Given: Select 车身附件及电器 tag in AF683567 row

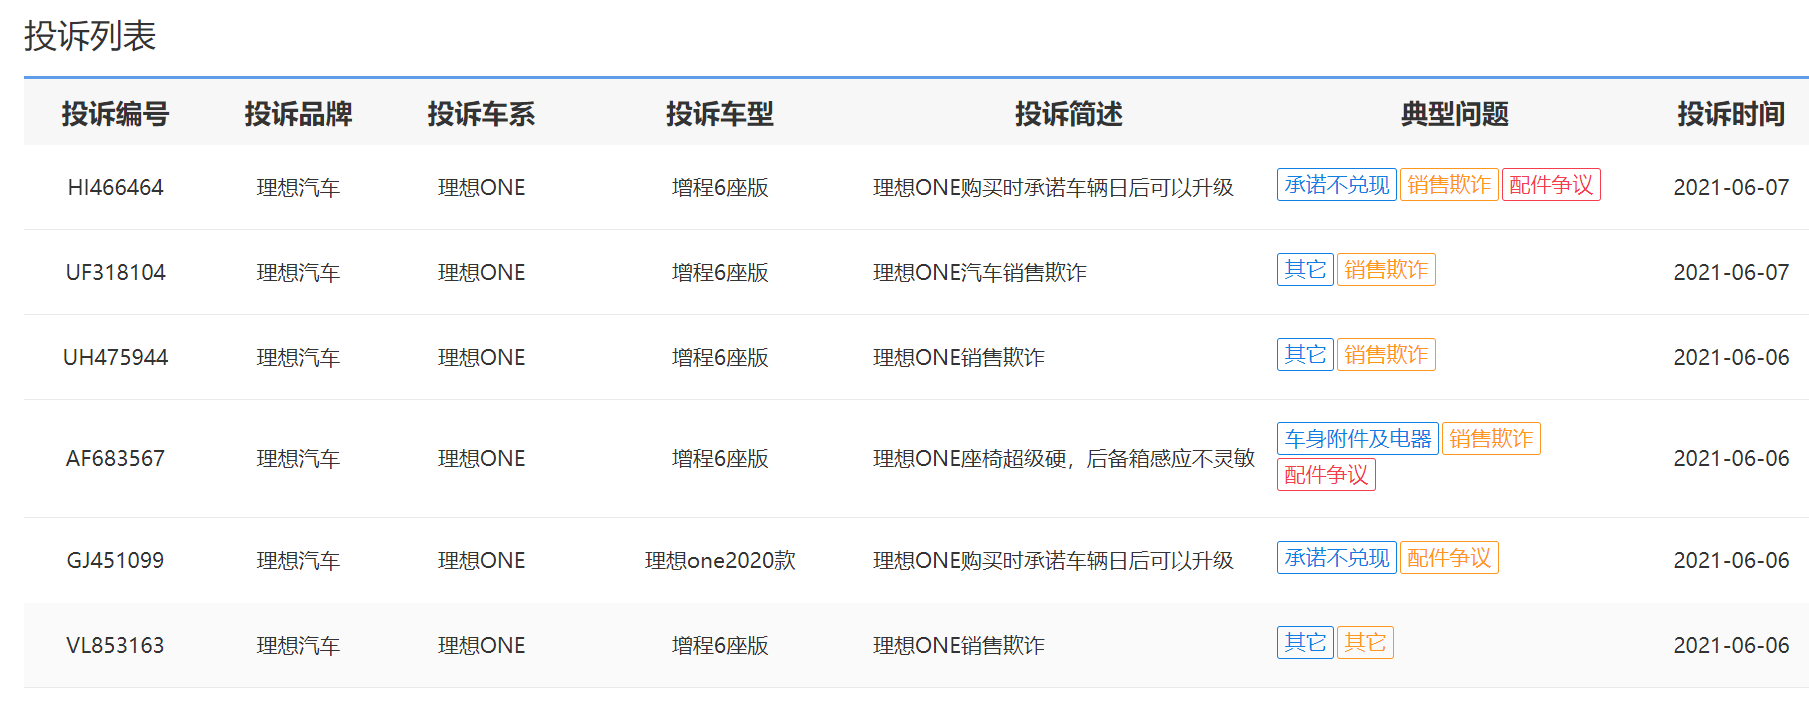Looking at the screenshot, I should point(1358,439).
